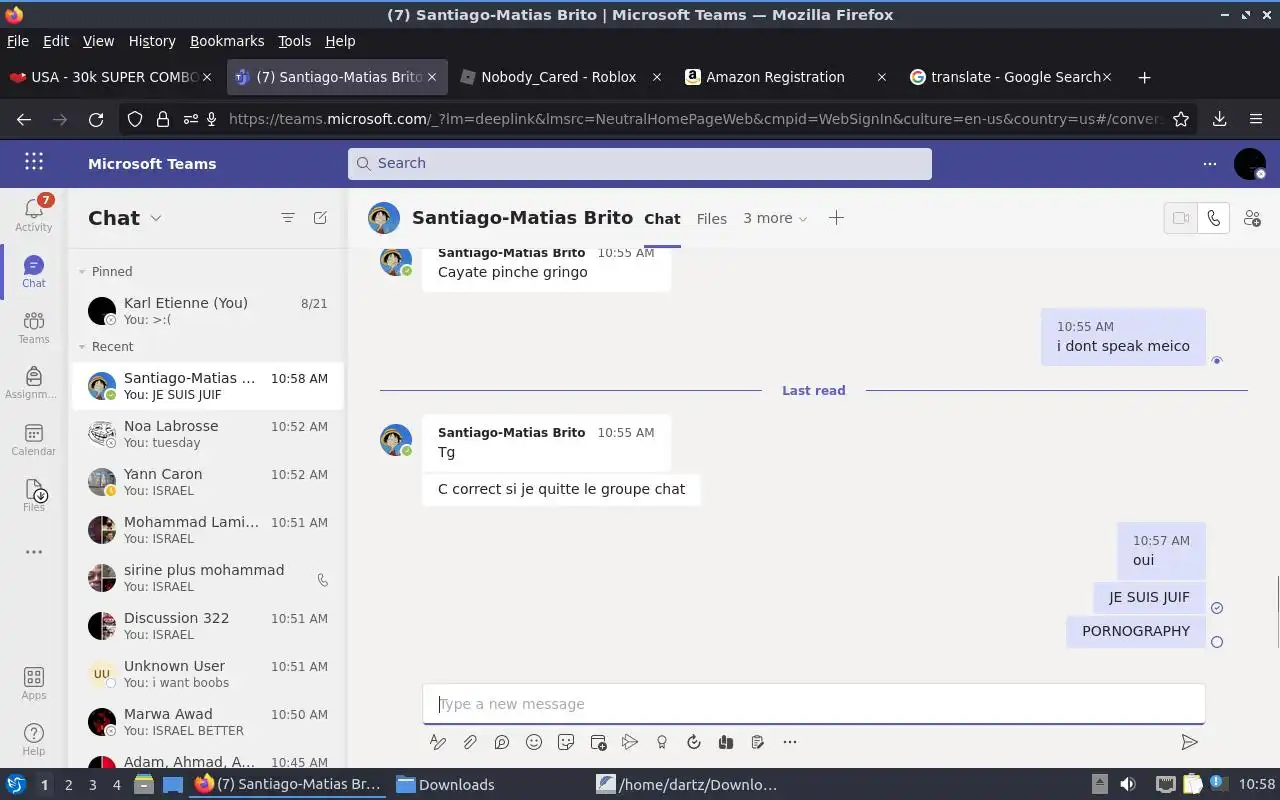Close the USA - 30k SUPER COMBO tab
The image size is (1280, 800).
click(x=207, y=77)
